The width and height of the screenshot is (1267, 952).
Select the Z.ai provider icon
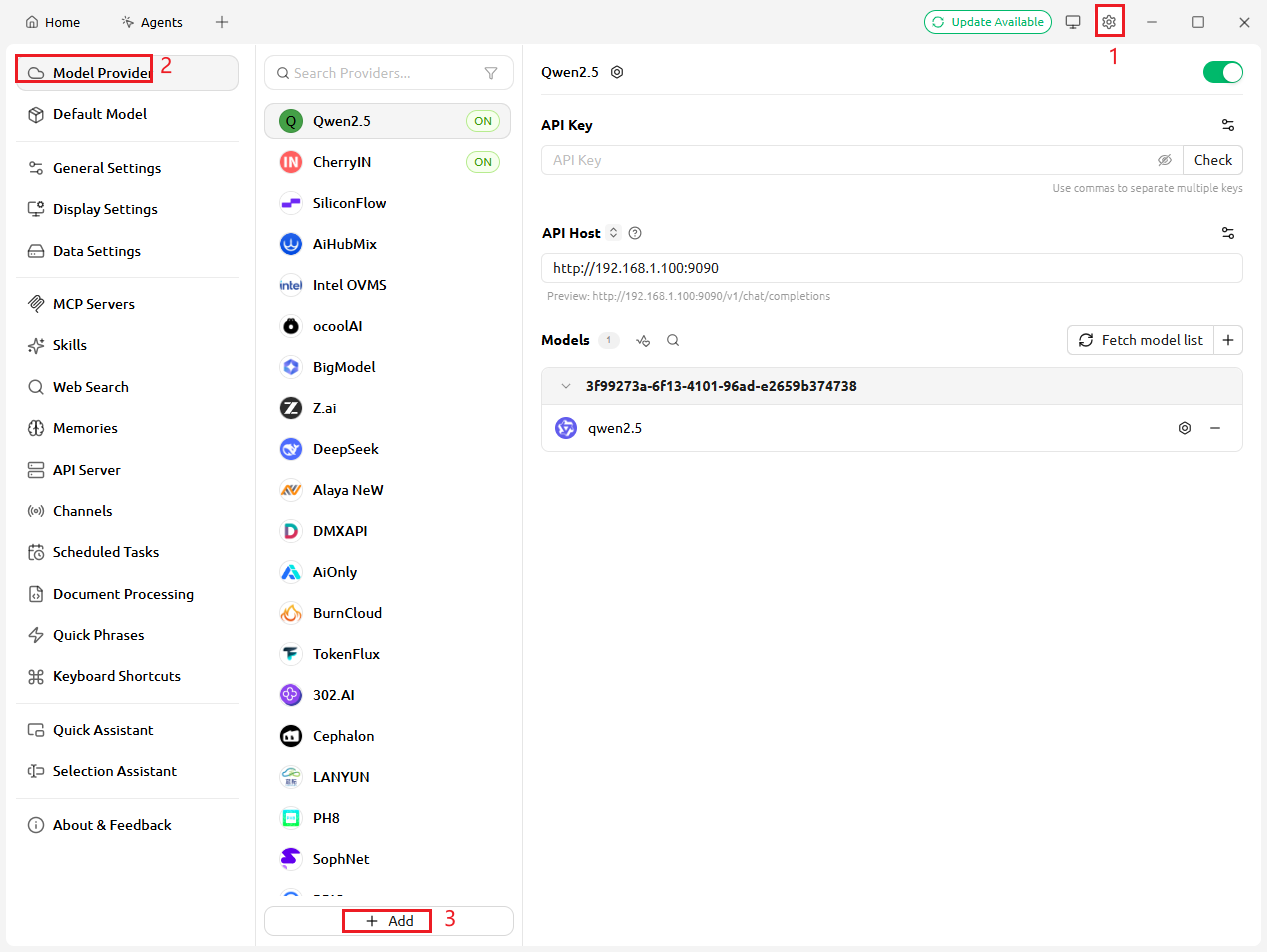291,408
